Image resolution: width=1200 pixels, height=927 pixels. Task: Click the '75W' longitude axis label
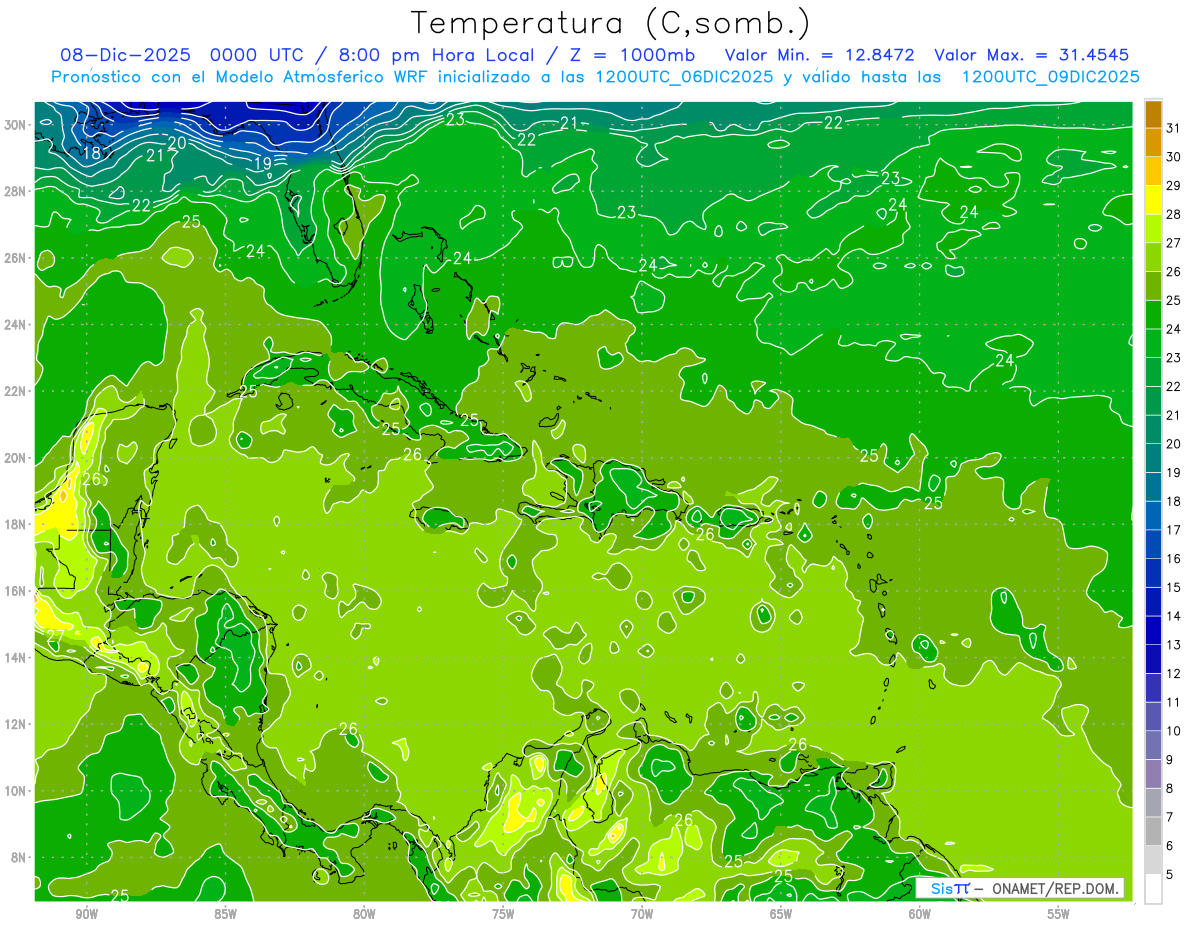tap(503, 914)
